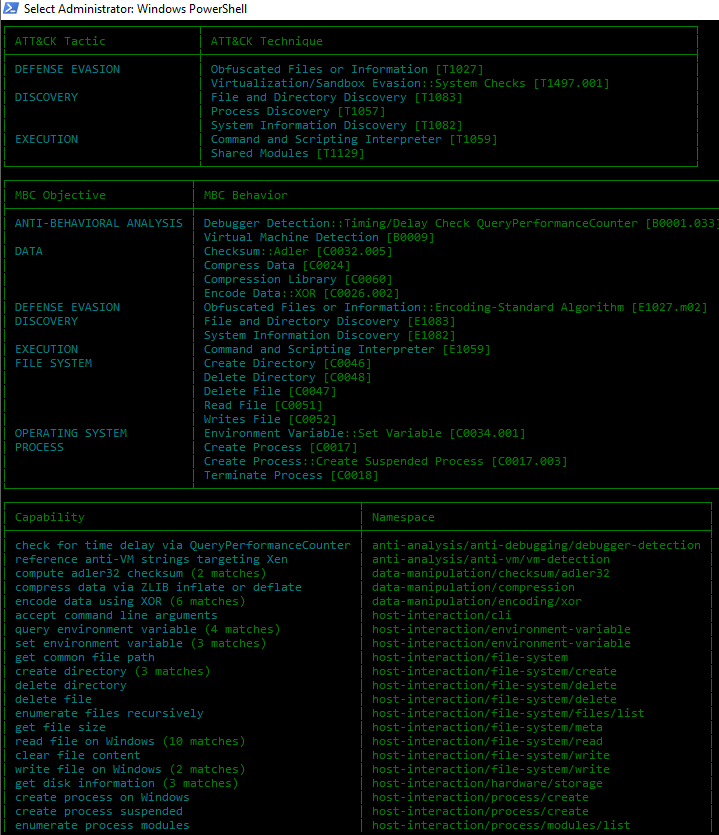719x835 pixels.
Task: Click the 'Namespace' column header
Action: 403,517
